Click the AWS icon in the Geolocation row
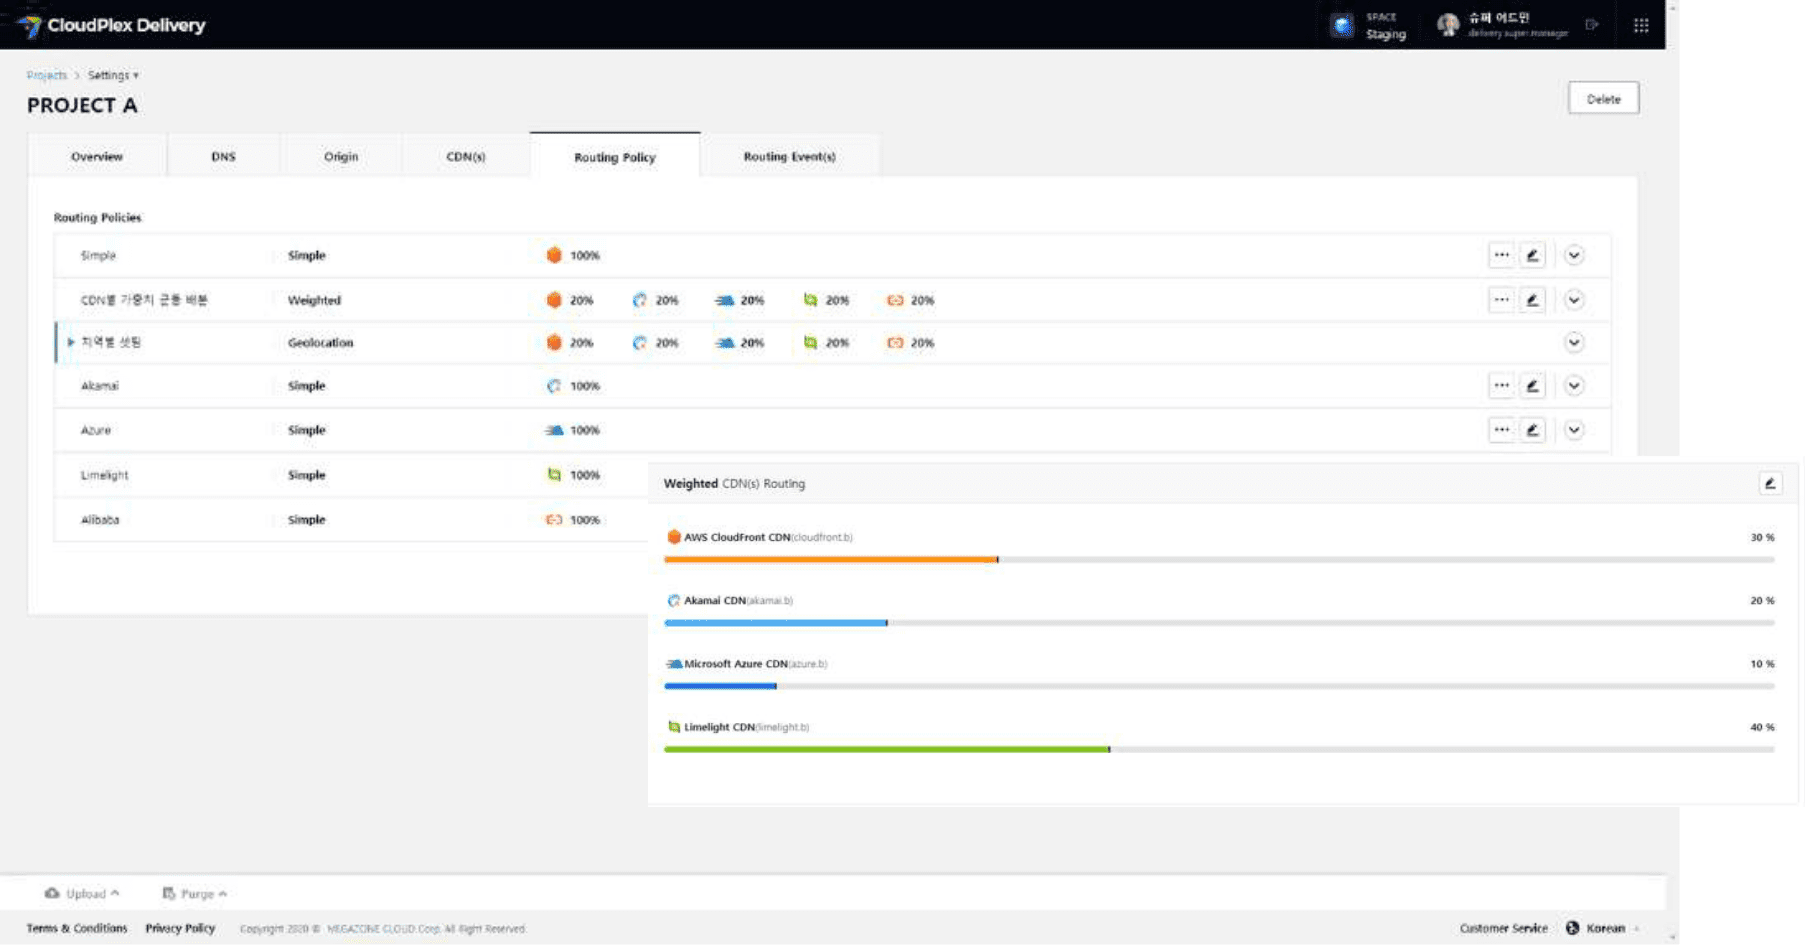 [x=554, y=342]
